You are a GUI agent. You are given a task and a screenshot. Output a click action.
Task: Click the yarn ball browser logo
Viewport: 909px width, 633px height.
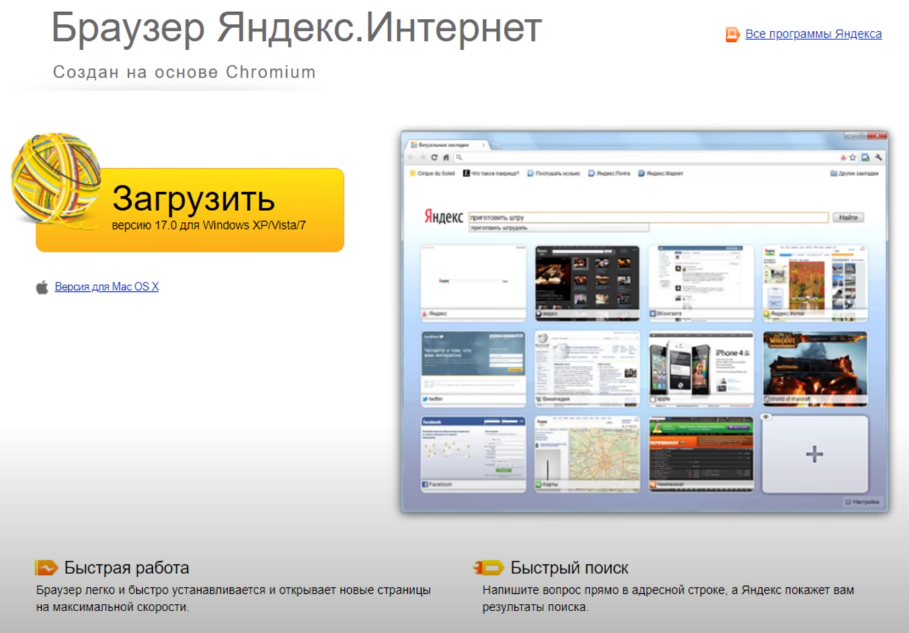coord(56,179)
